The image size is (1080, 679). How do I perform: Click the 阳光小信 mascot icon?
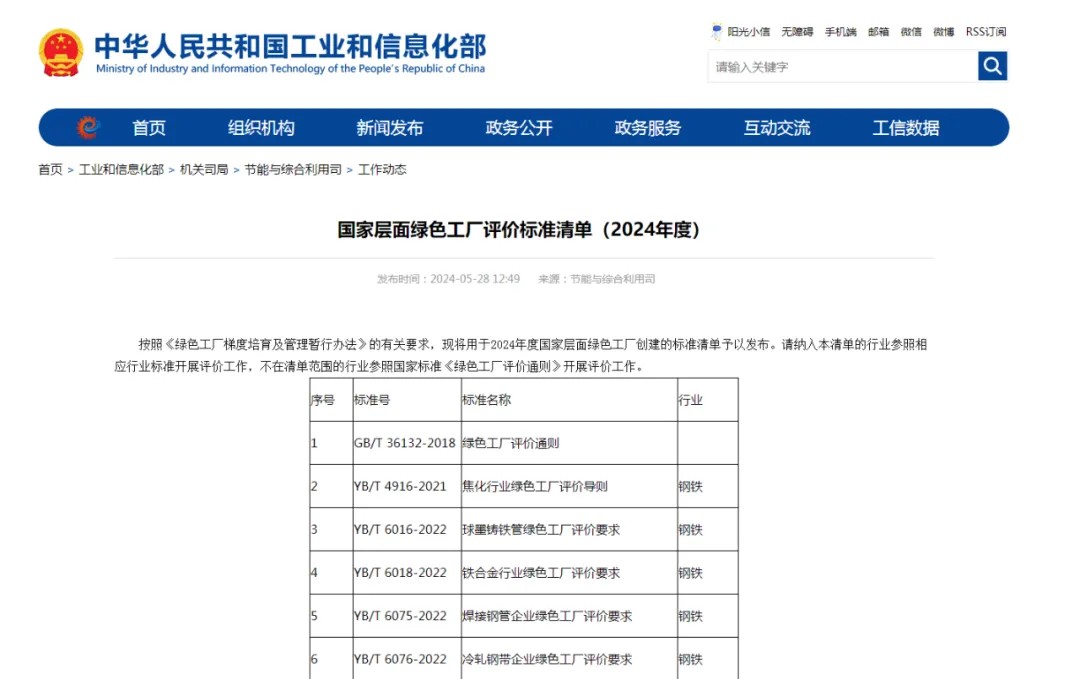[716, 32]
